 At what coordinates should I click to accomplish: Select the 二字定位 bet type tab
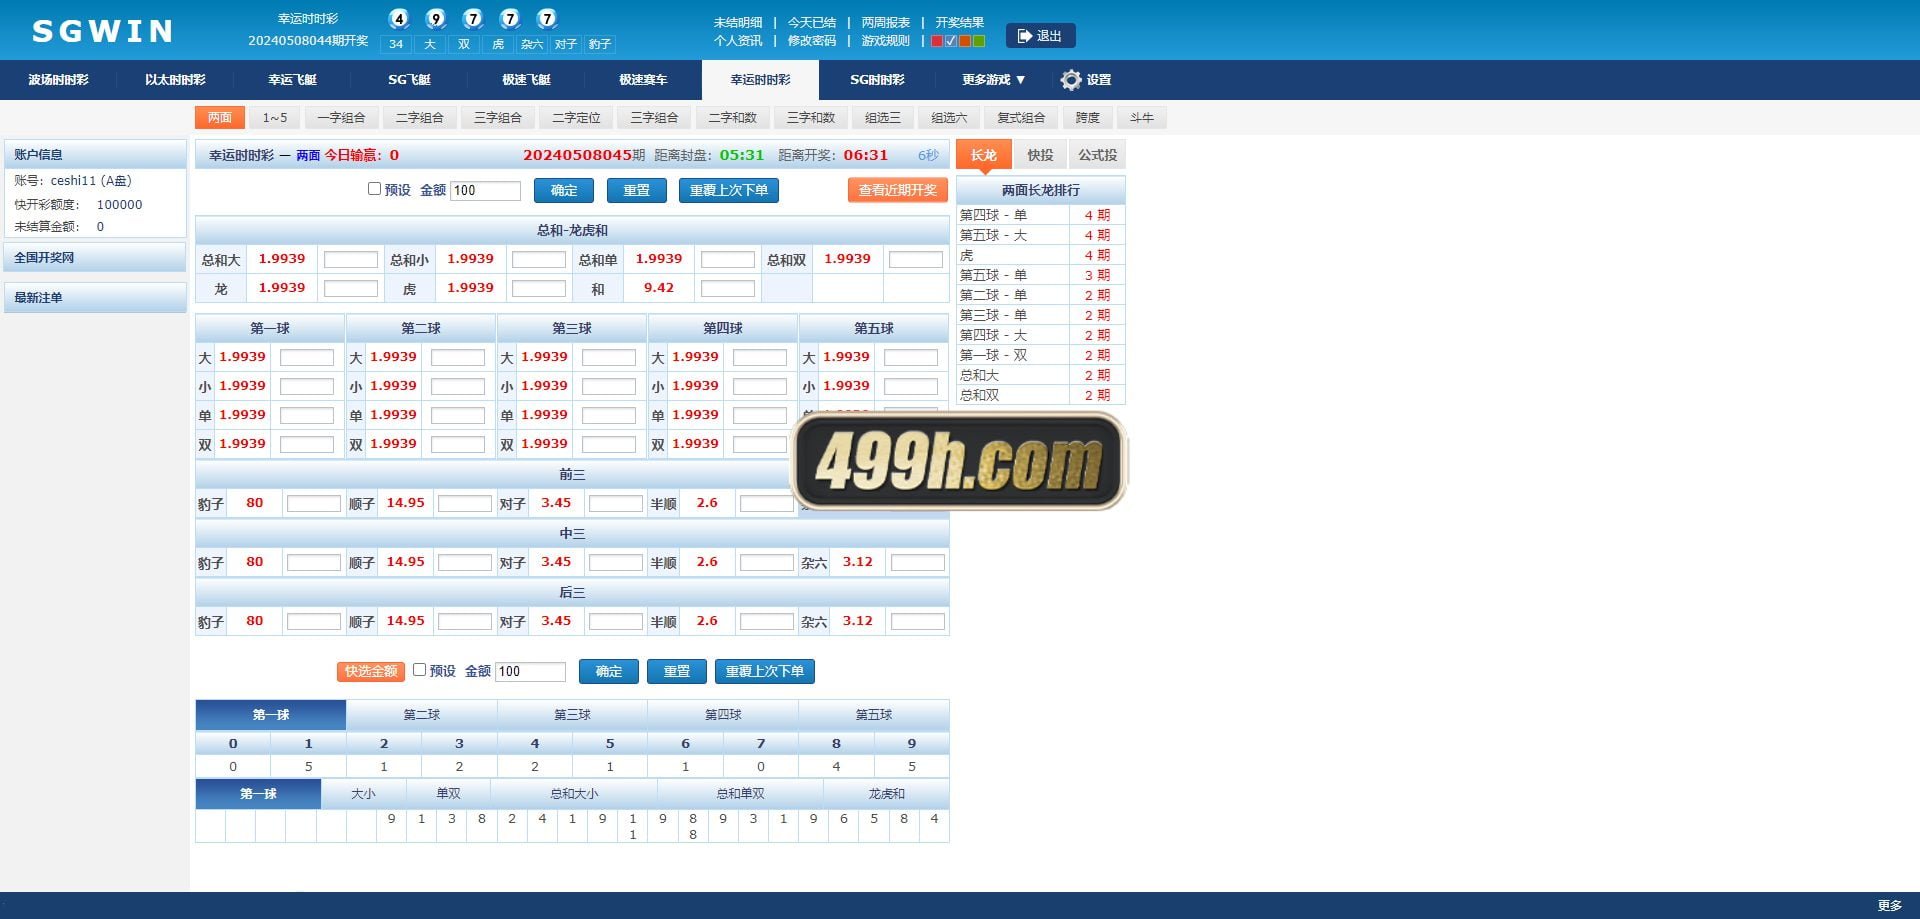[576, 118]
